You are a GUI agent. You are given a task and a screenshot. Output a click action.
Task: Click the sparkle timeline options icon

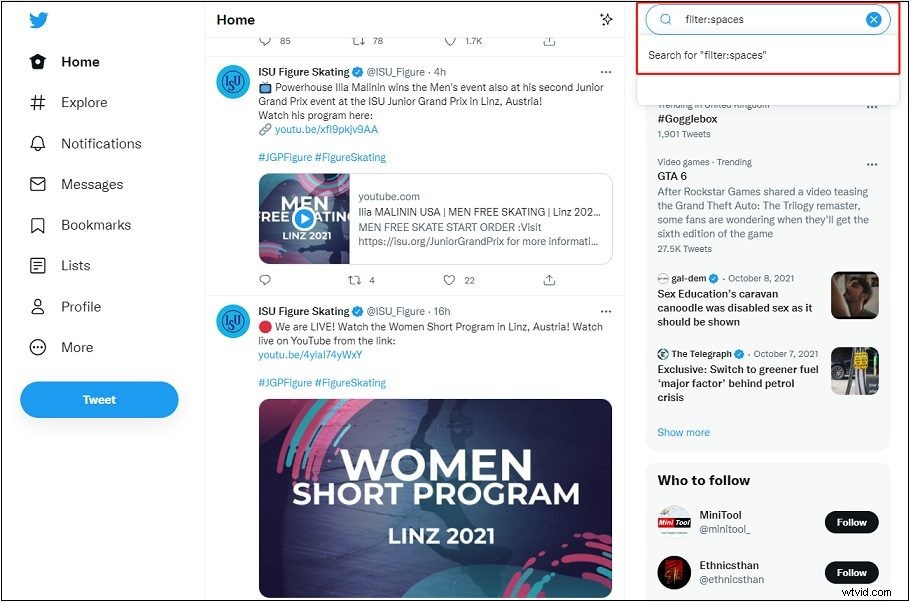click(x=606, y=19)
